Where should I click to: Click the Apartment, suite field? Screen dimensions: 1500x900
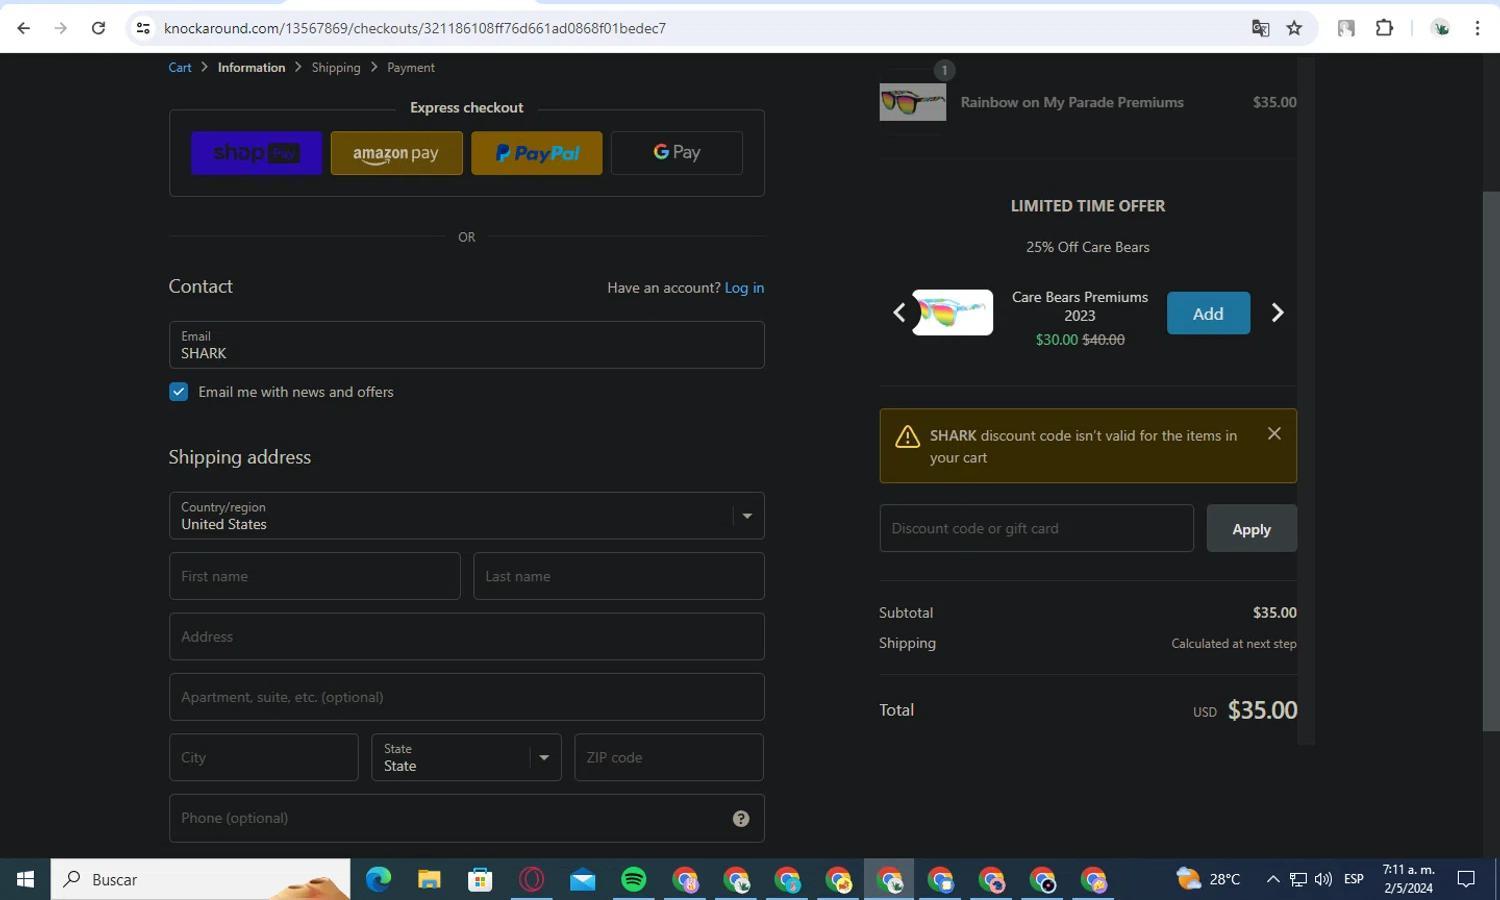[466, 697]
